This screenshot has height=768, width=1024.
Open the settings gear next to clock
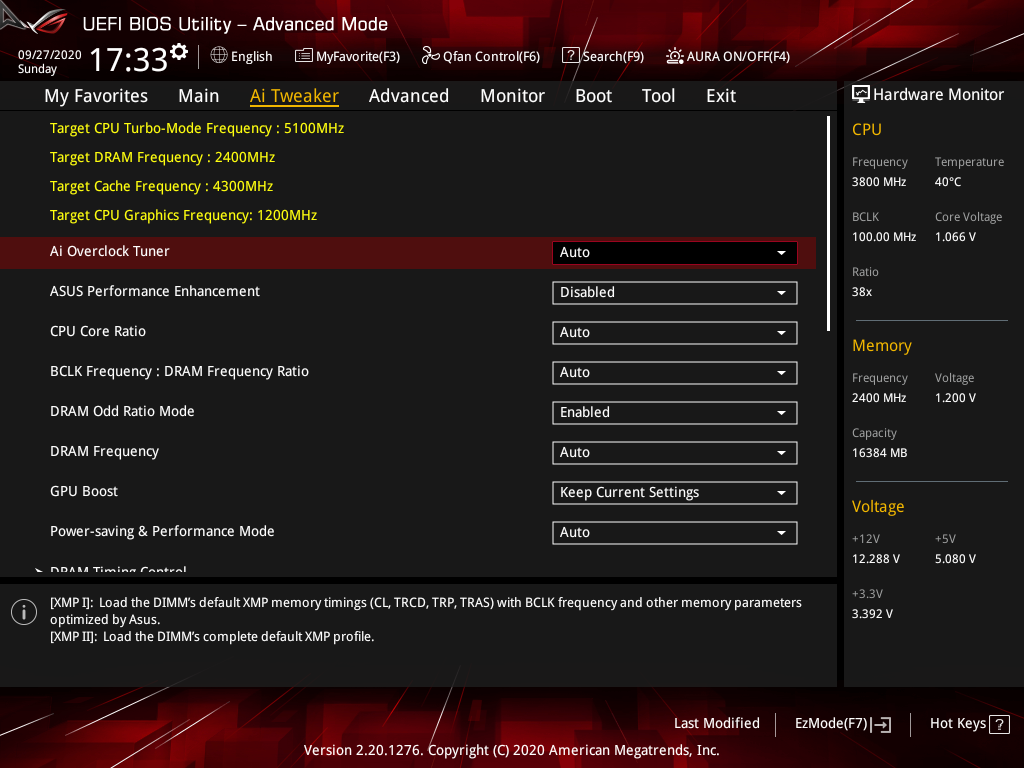(x=179, y=52)
